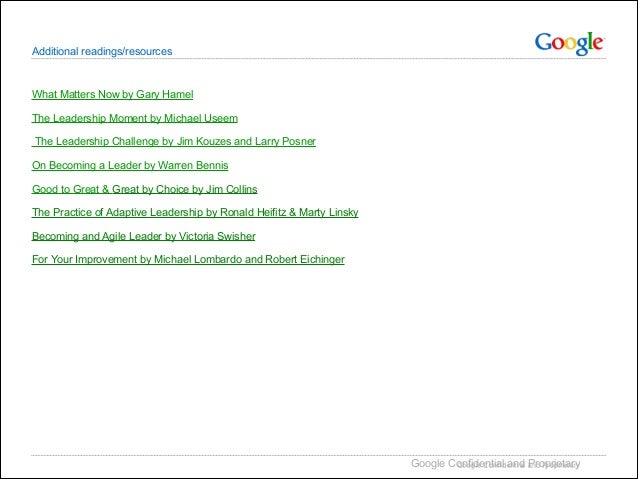Follow The Leadership Challenge by Kouzes and Posner
The height and width of the screenshot is (479, 638).
pyautogui.click(x=174, y=141)
